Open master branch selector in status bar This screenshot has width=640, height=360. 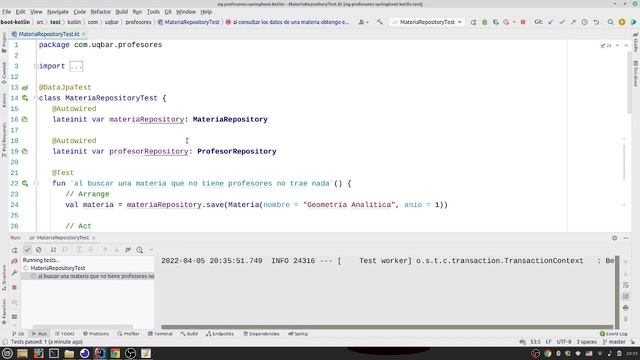tap(614, 342)
